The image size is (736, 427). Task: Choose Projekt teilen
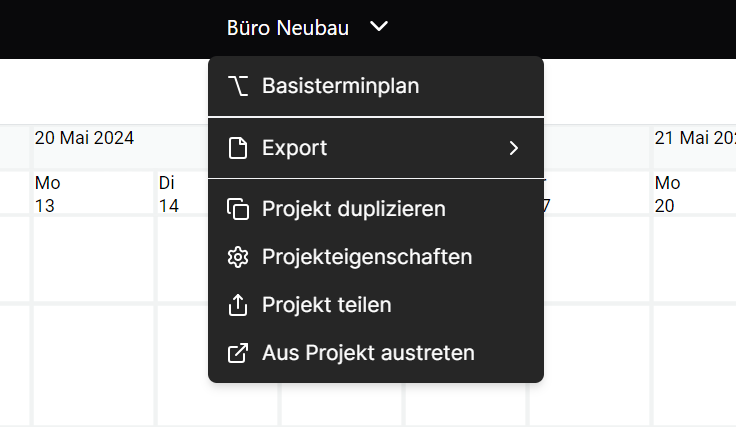(376, 305)
